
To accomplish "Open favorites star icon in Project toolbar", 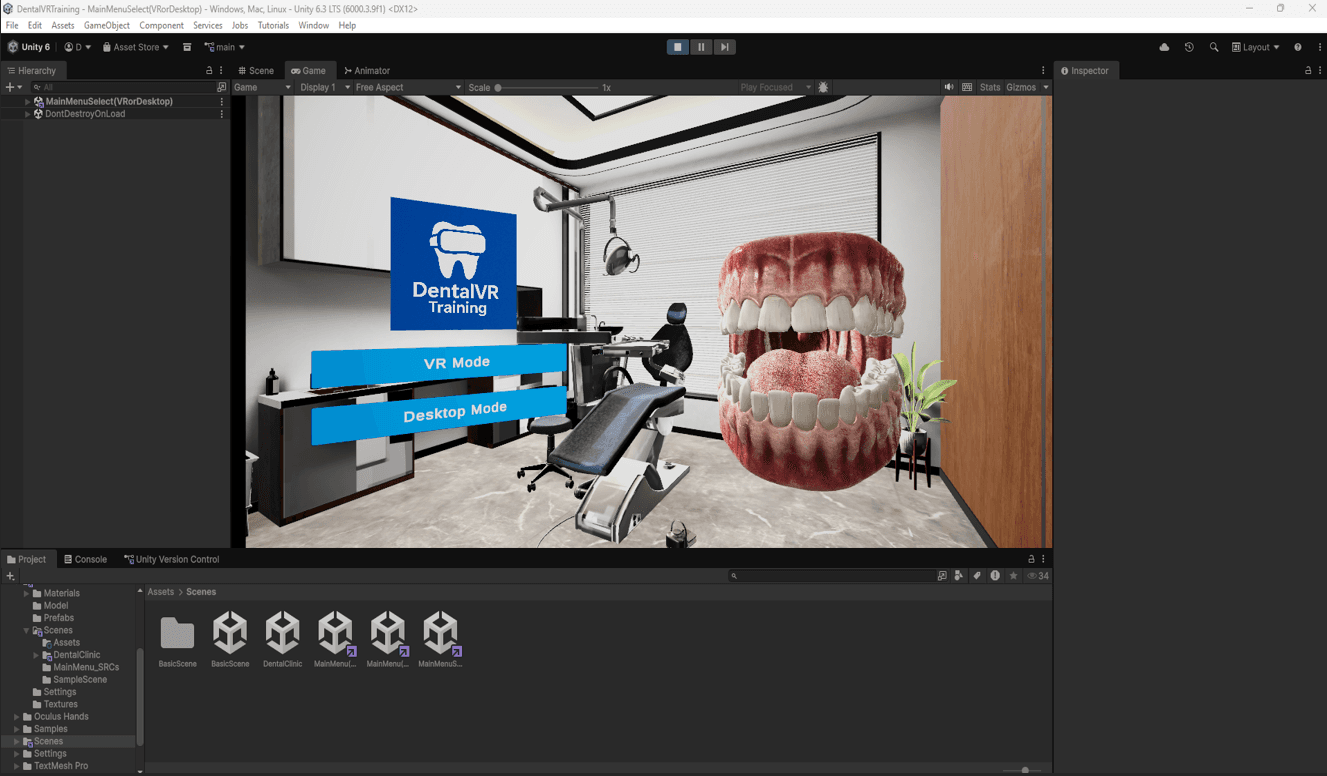I will 1013,576.
